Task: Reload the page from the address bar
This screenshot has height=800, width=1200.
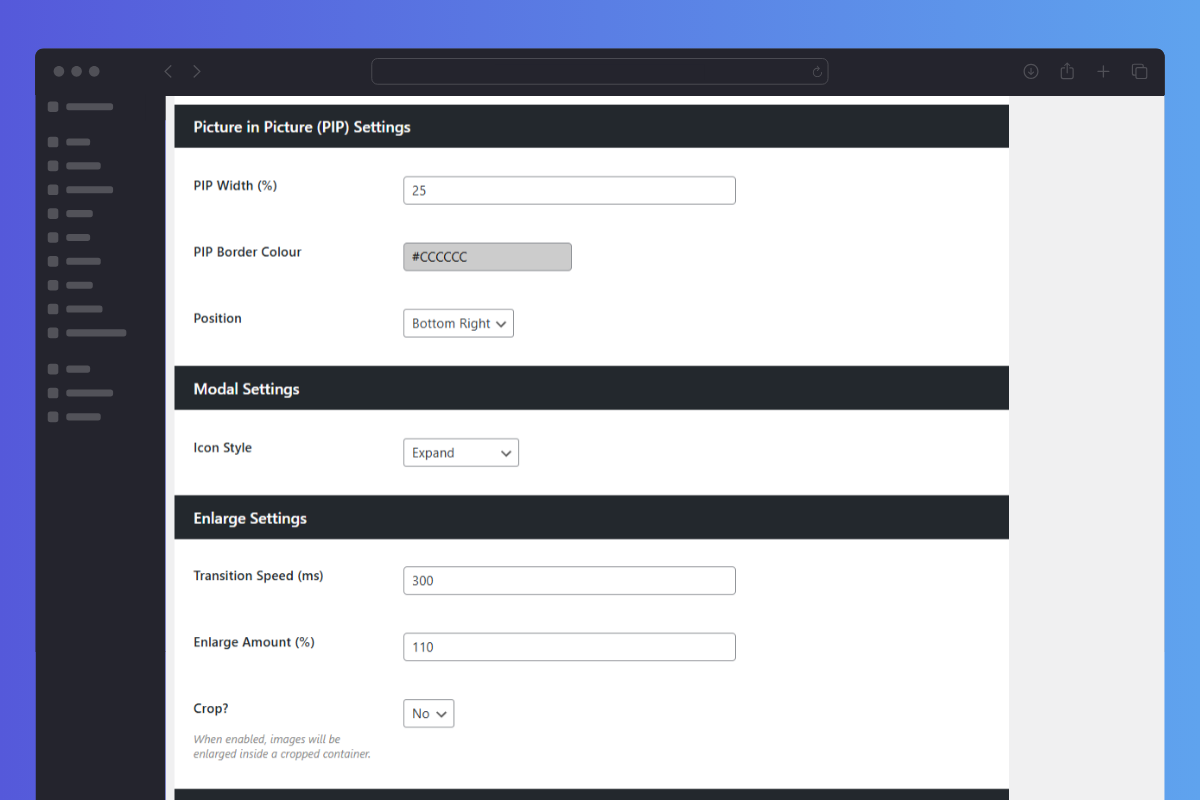Action: coord(817,72)
